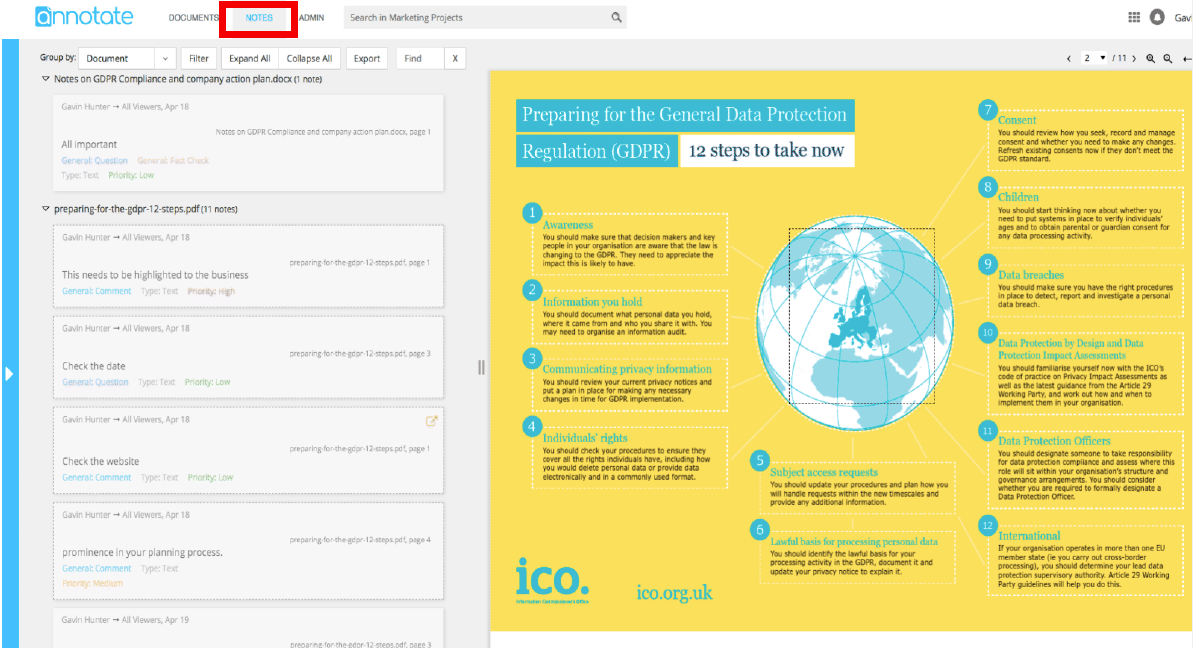Go to the previous document page
1193x648 pixels.
[1069, 59]
